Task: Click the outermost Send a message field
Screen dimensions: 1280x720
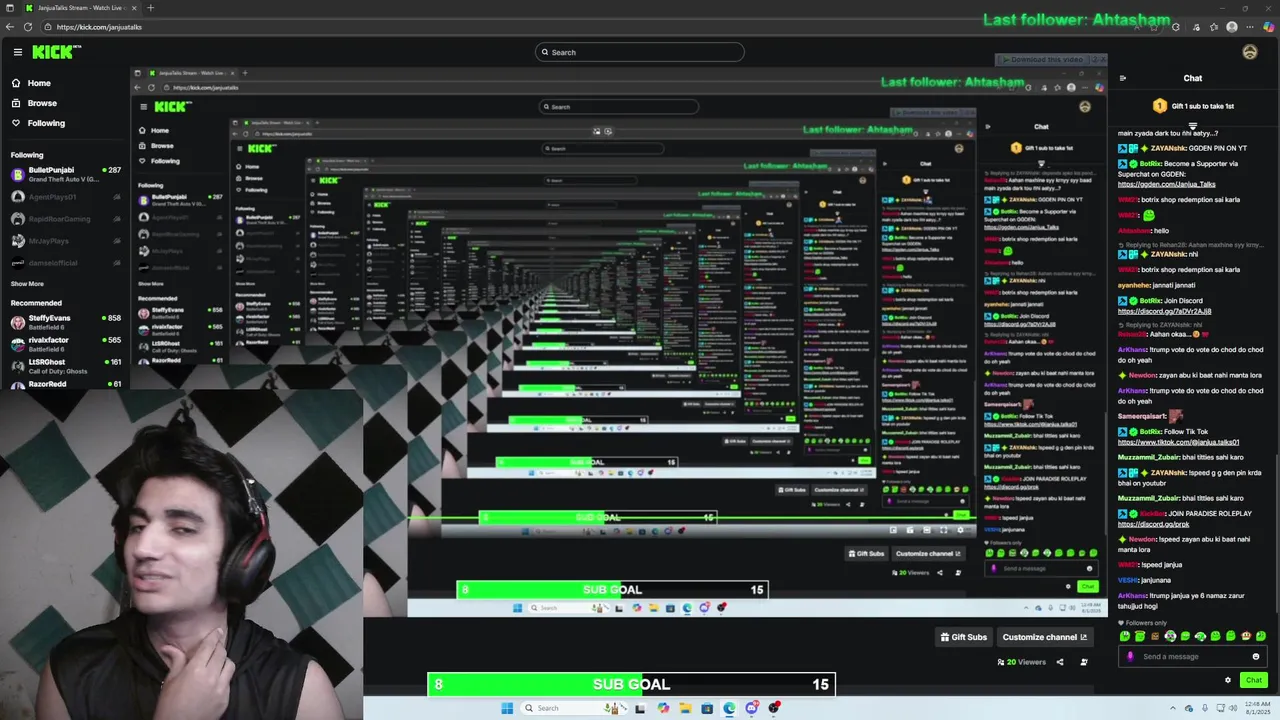Action: [1194, 657]
